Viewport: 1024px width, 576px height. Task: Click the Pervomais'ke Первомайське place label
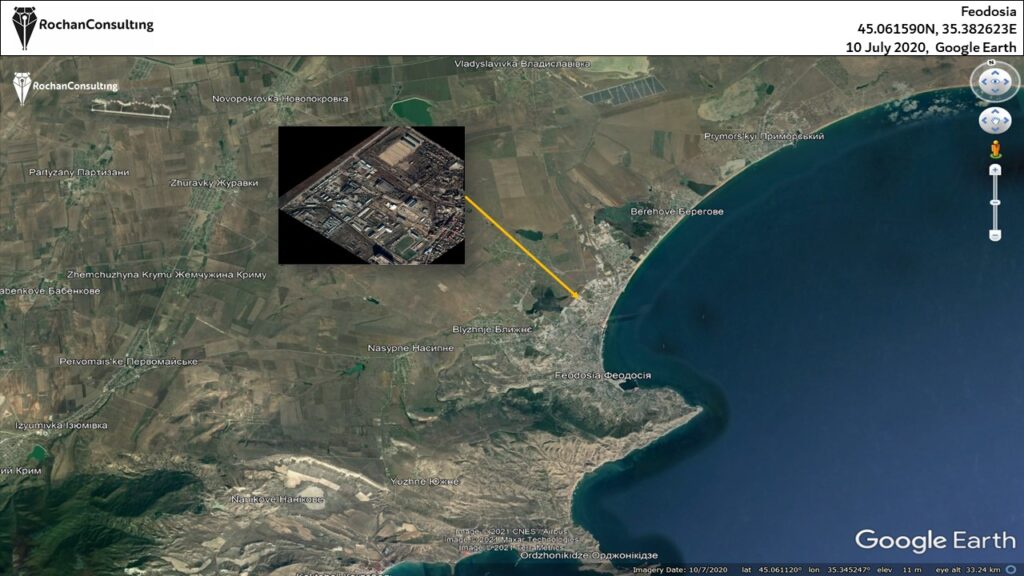pos(129,361)
